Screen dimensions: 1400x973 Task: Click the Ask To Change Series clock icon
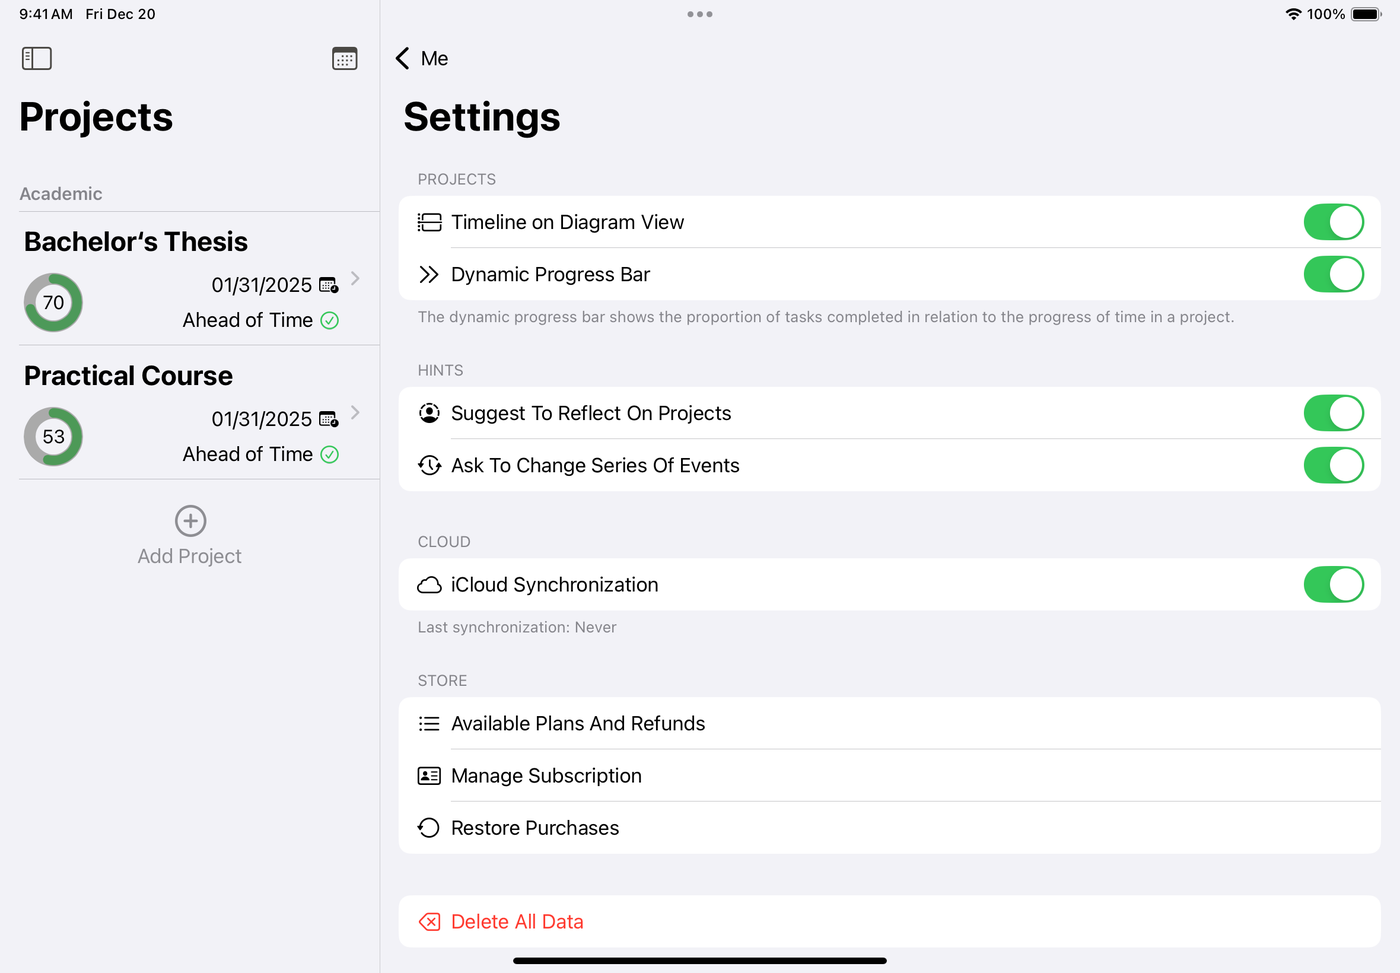(429, 465)
